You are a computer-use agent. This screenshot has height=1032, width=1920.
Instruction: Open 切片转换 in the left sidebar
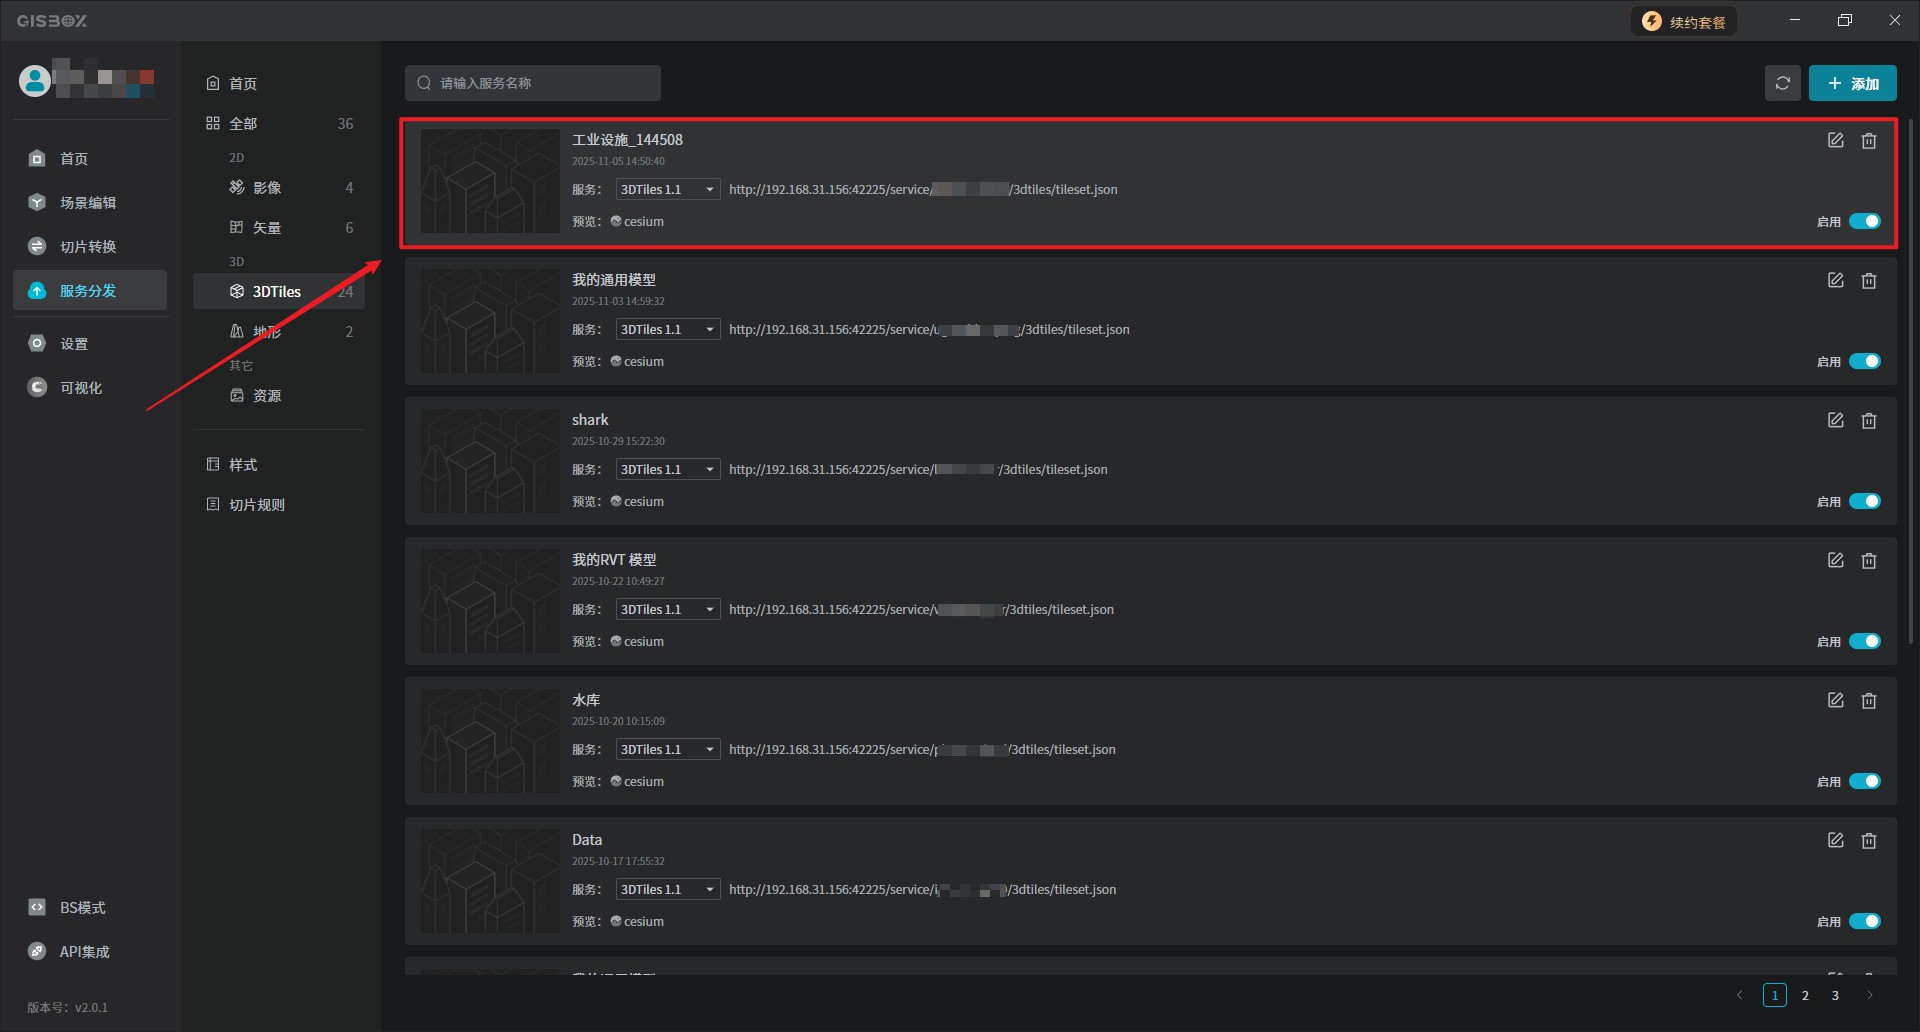coord(88,246)
